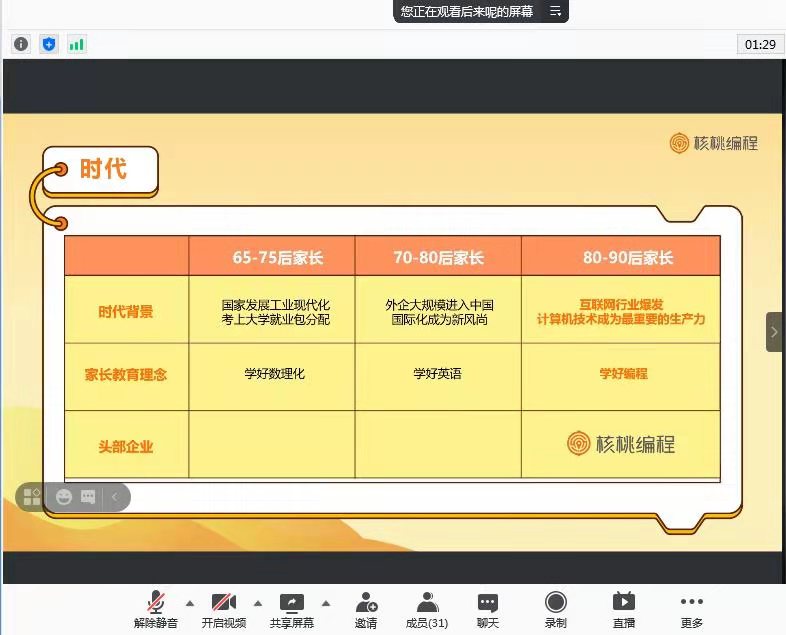786x635 pixels.
Task: Unmute microphone via 解除静音
Action: coord(155,609)
